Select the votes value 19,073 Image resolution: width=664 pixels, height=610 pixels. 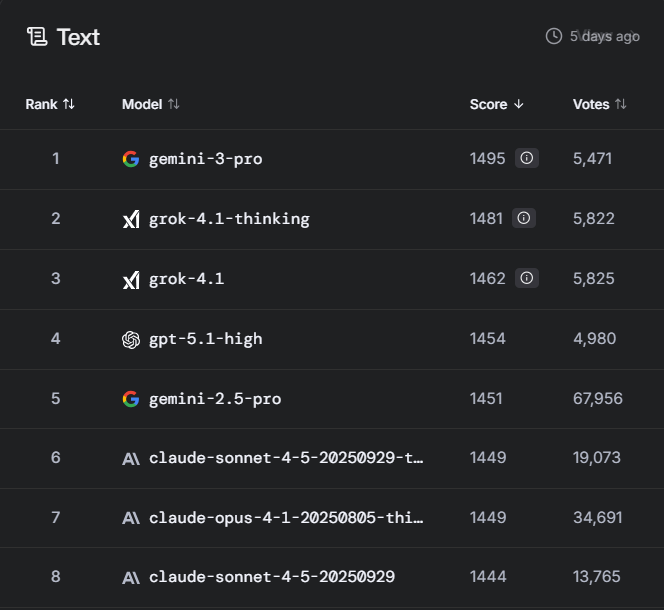click(x=597, y=458)
